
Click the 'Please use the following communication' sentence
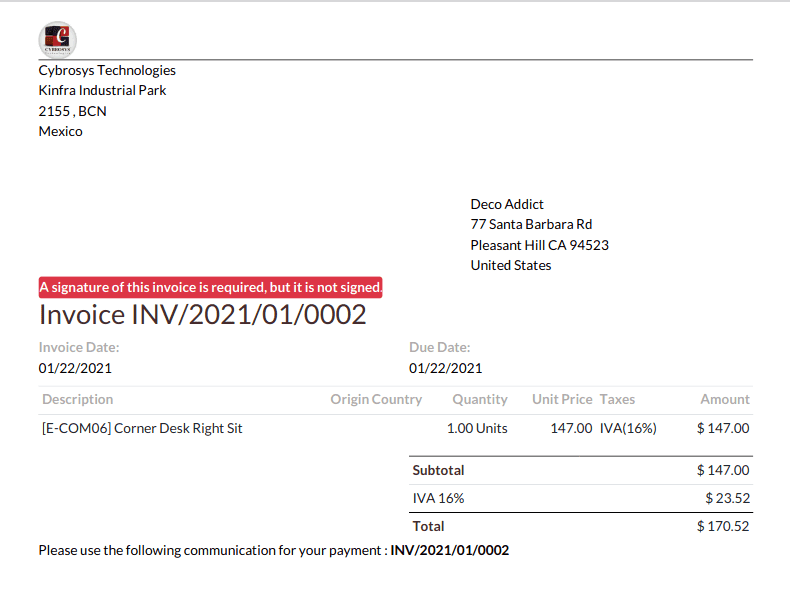pyautogui.click(x=213, y=550)
